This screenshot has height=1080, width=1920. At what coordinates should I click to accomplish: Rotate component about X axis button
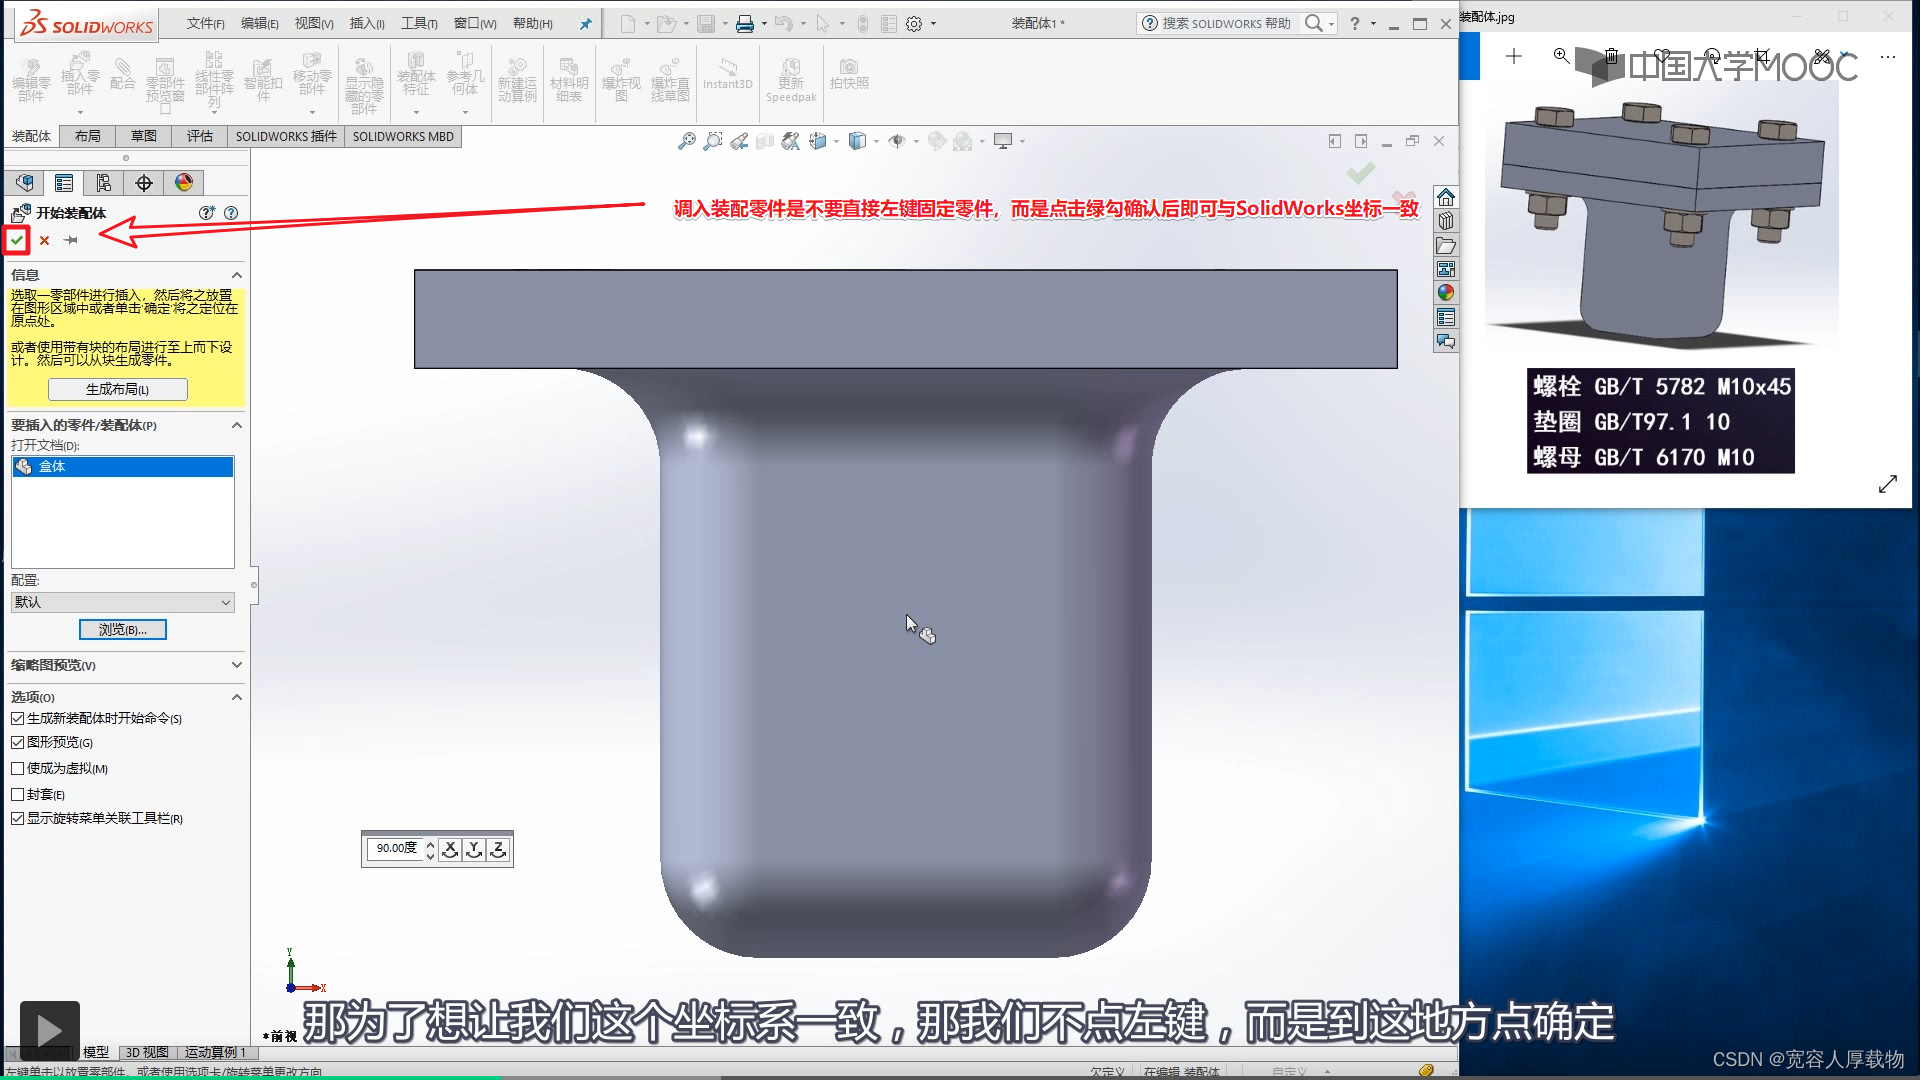point(451,849)
